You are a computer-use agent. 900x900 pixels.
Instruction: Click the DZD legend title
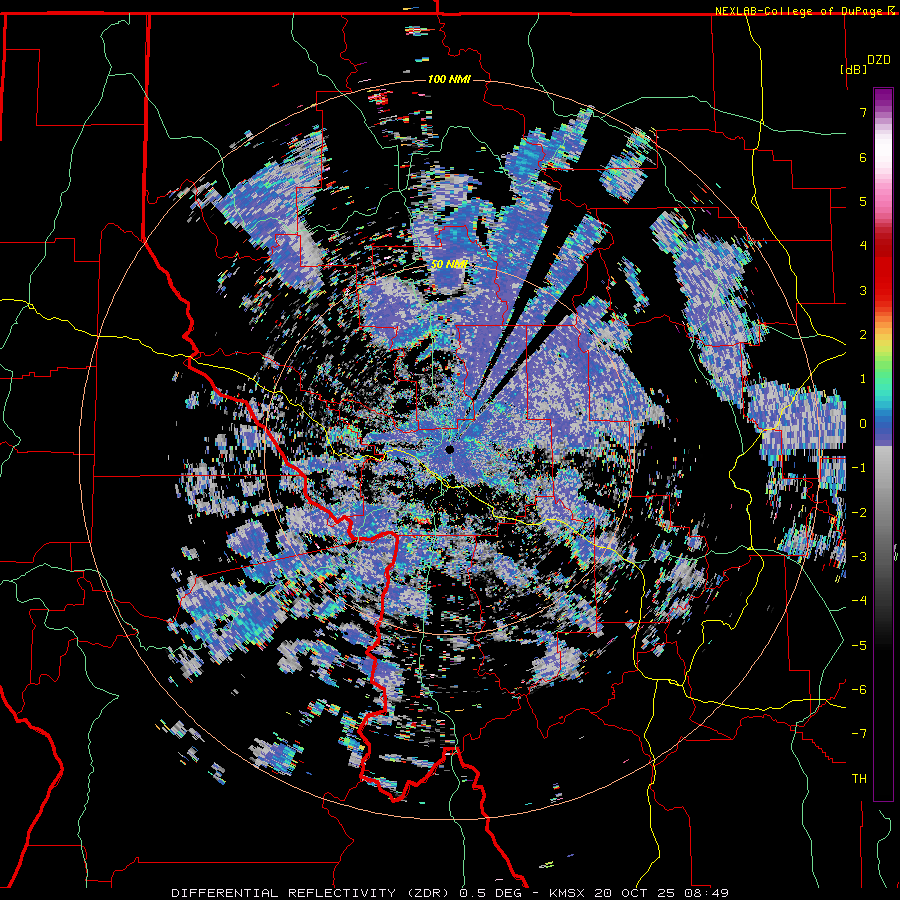(x=878, y=60)
